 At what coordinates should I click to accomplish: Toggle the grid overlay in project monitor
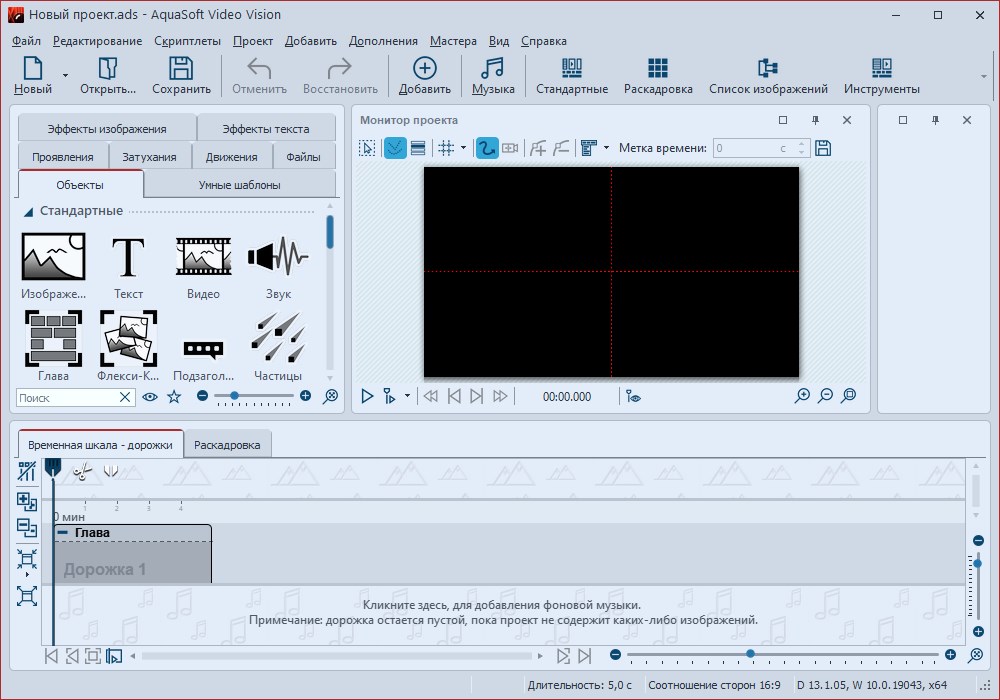[x=446, y=148]
